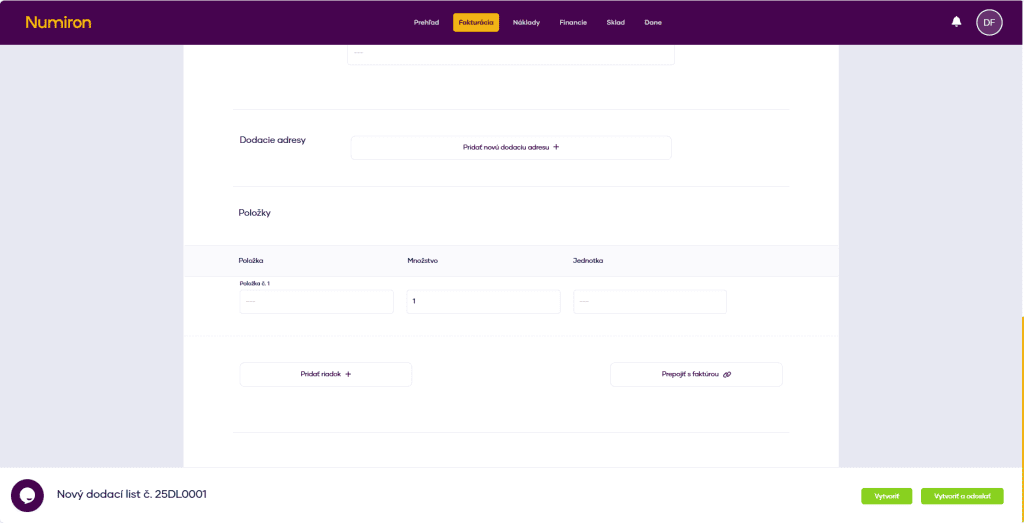Open the Jednotka unit field

click(649, 301)
